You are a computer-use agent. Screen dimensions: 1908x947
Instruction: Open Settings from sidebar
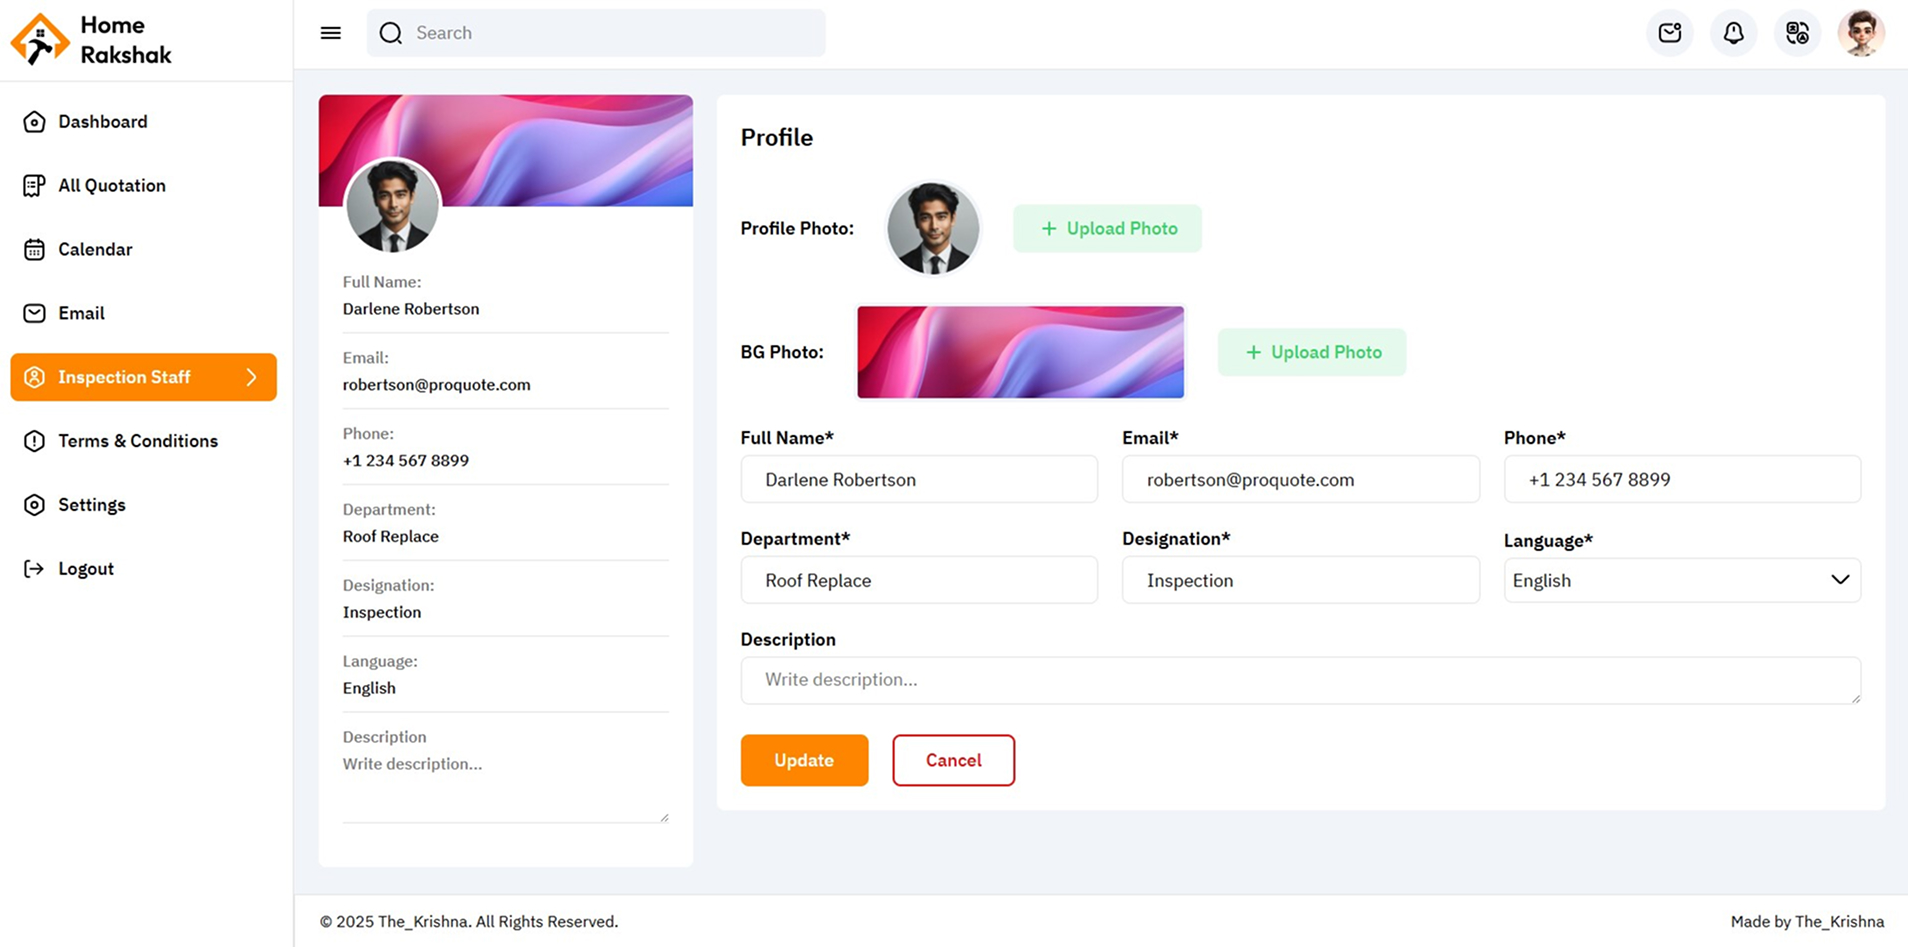tap(91, 505)
